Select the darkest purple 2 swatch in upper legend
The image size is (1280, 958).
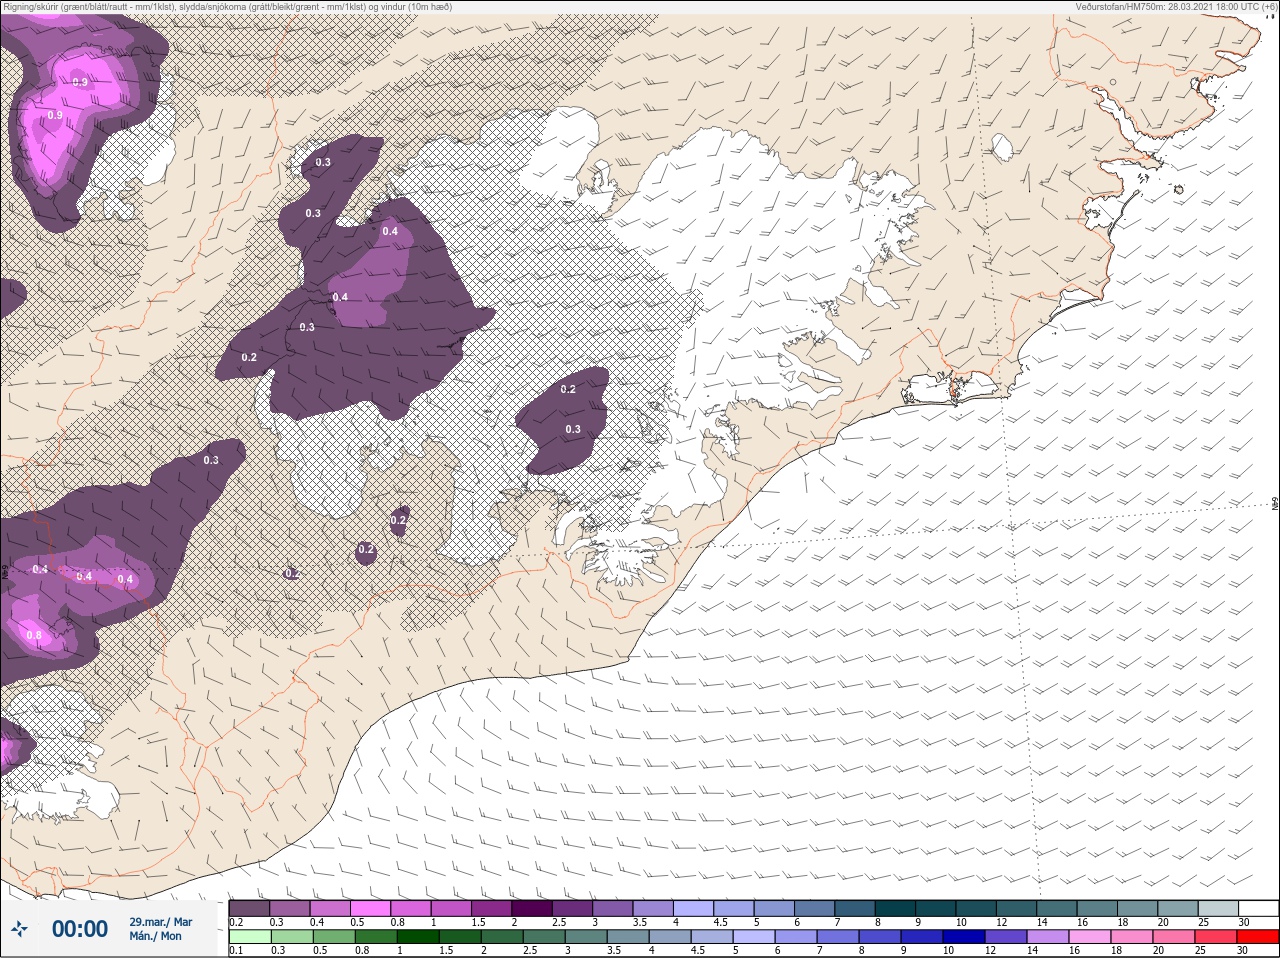pos(532,908)
